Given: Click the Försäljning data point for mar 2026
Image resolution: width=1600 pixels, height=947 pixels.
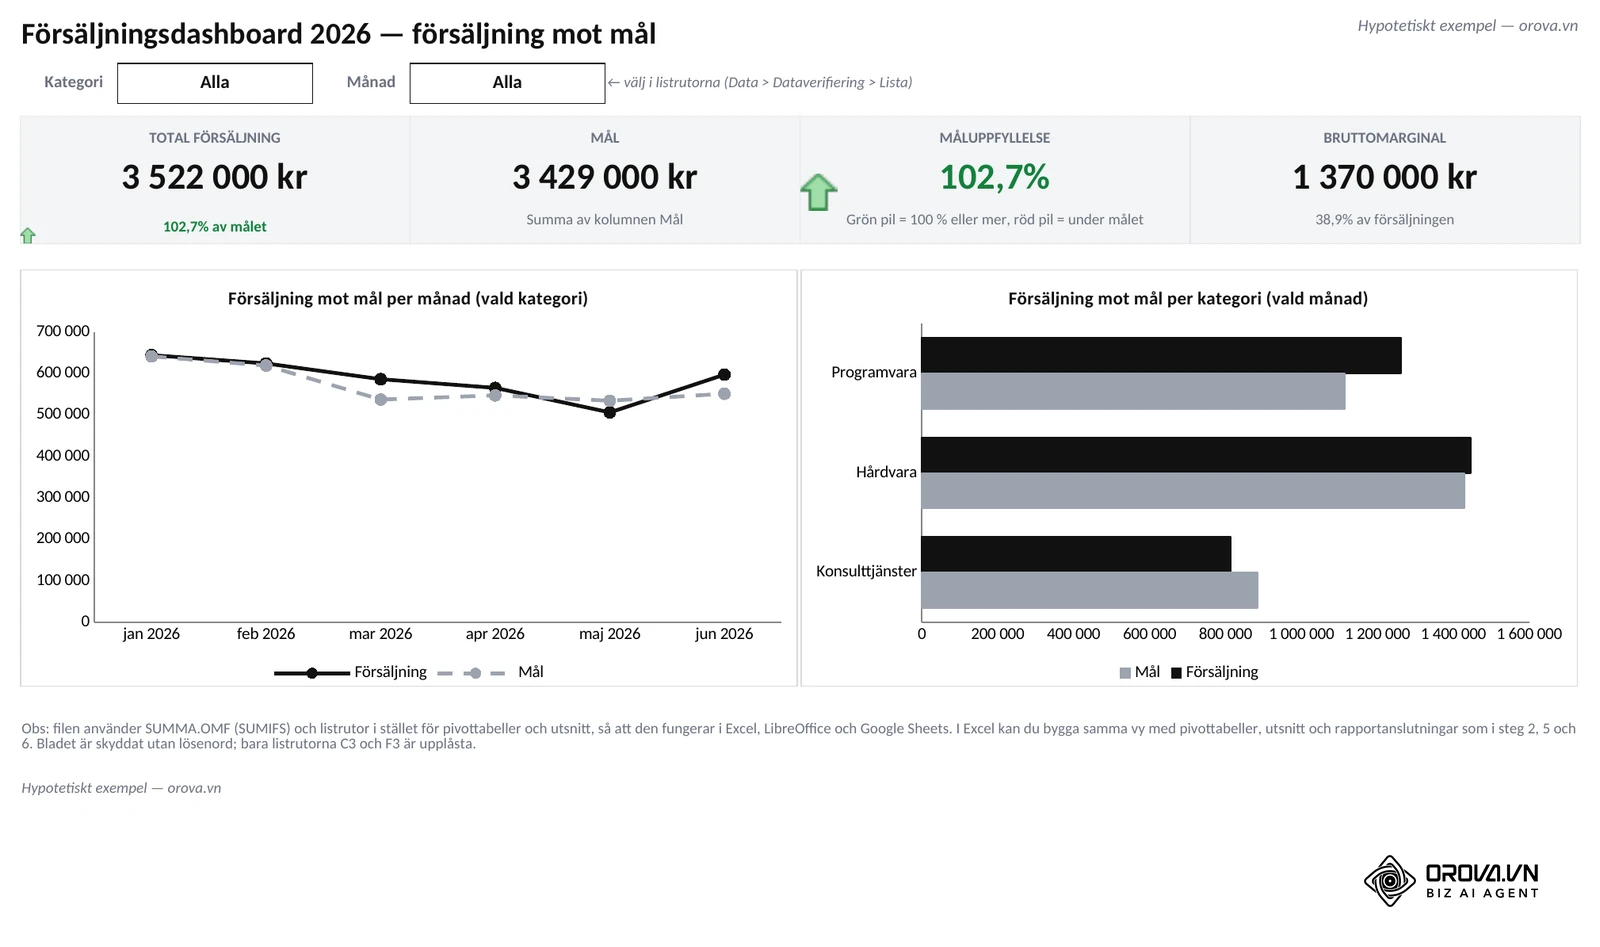Looking at the screenshot, I should pyautogui.click(x=380, y=379).
